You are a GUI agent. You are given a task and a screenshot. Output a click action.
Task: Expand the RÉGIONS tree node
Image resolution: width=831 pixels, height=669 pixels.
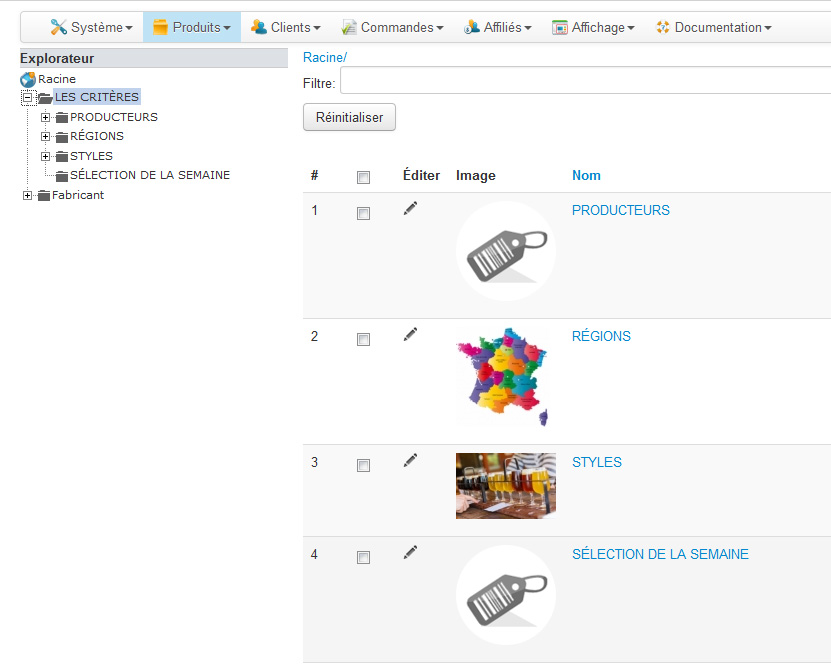coord(46,137)
